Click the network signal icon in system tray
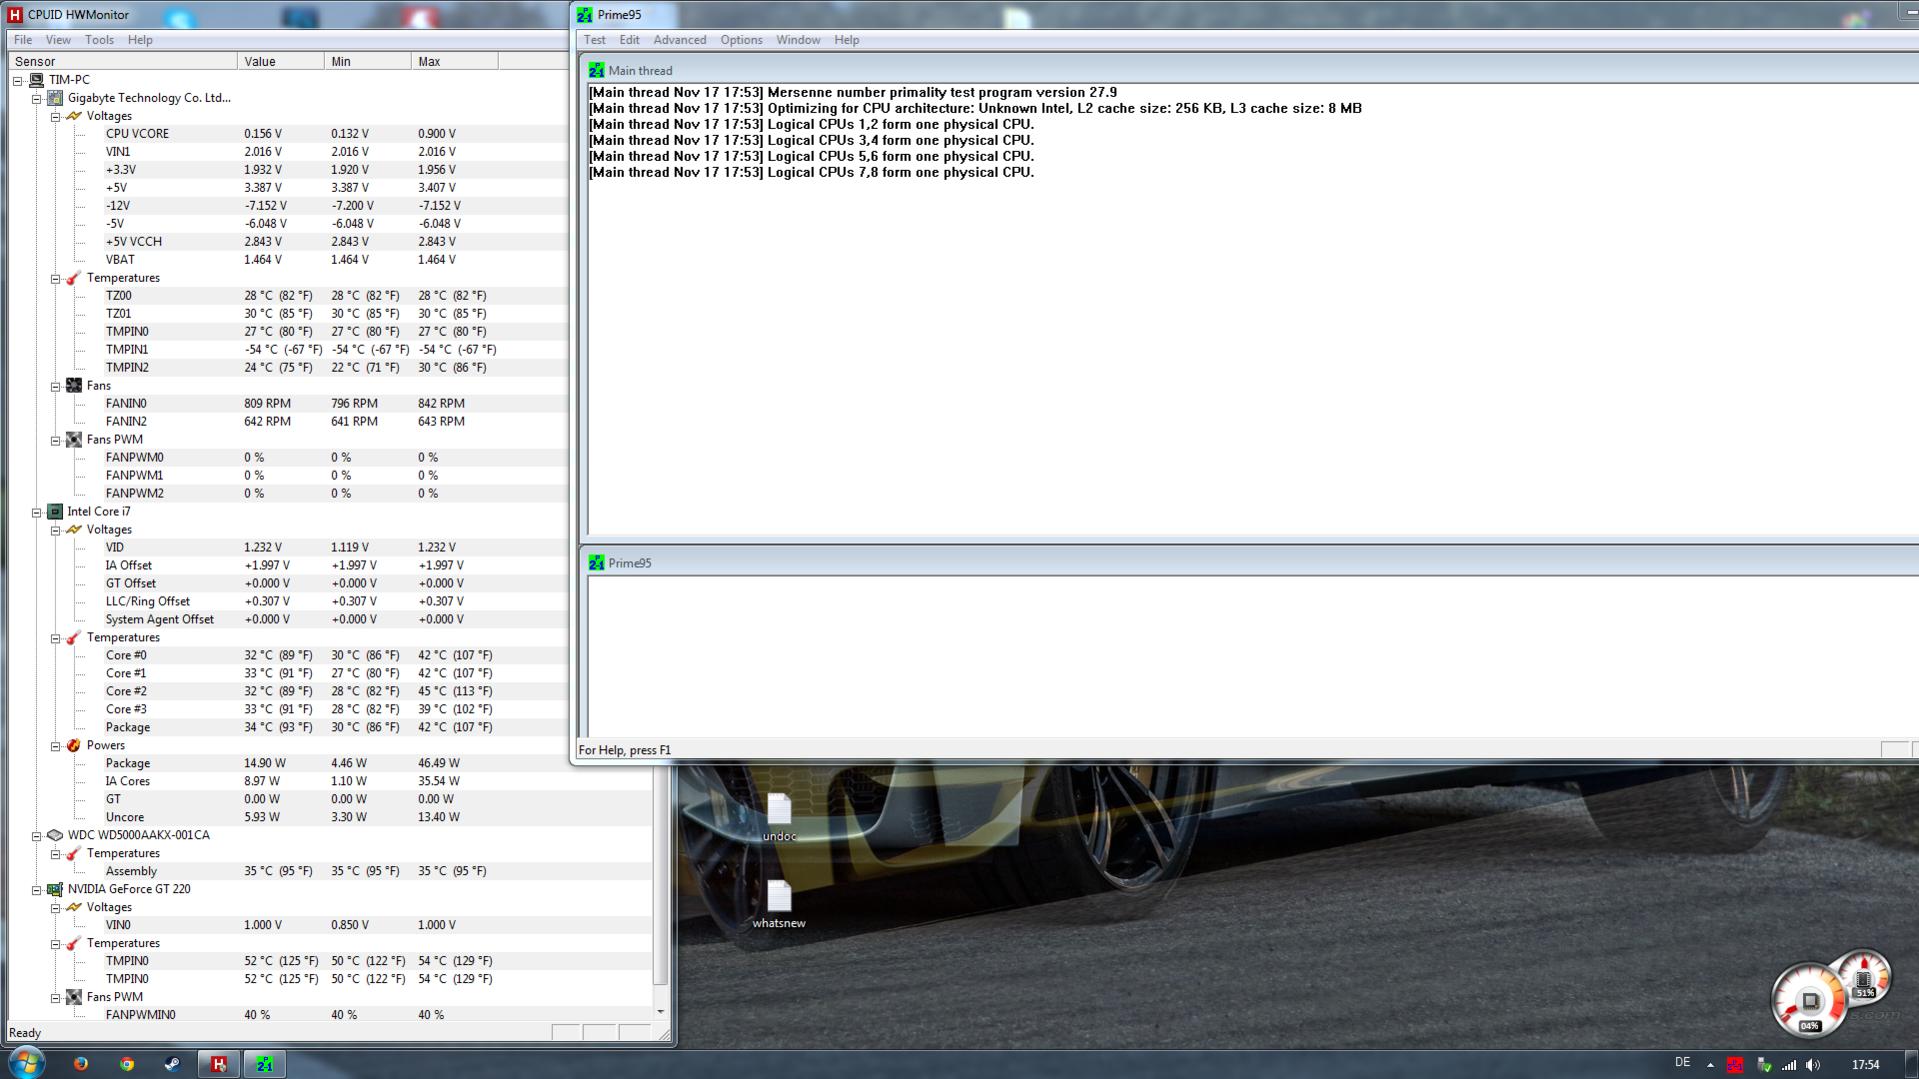 pos(1789,1065)
